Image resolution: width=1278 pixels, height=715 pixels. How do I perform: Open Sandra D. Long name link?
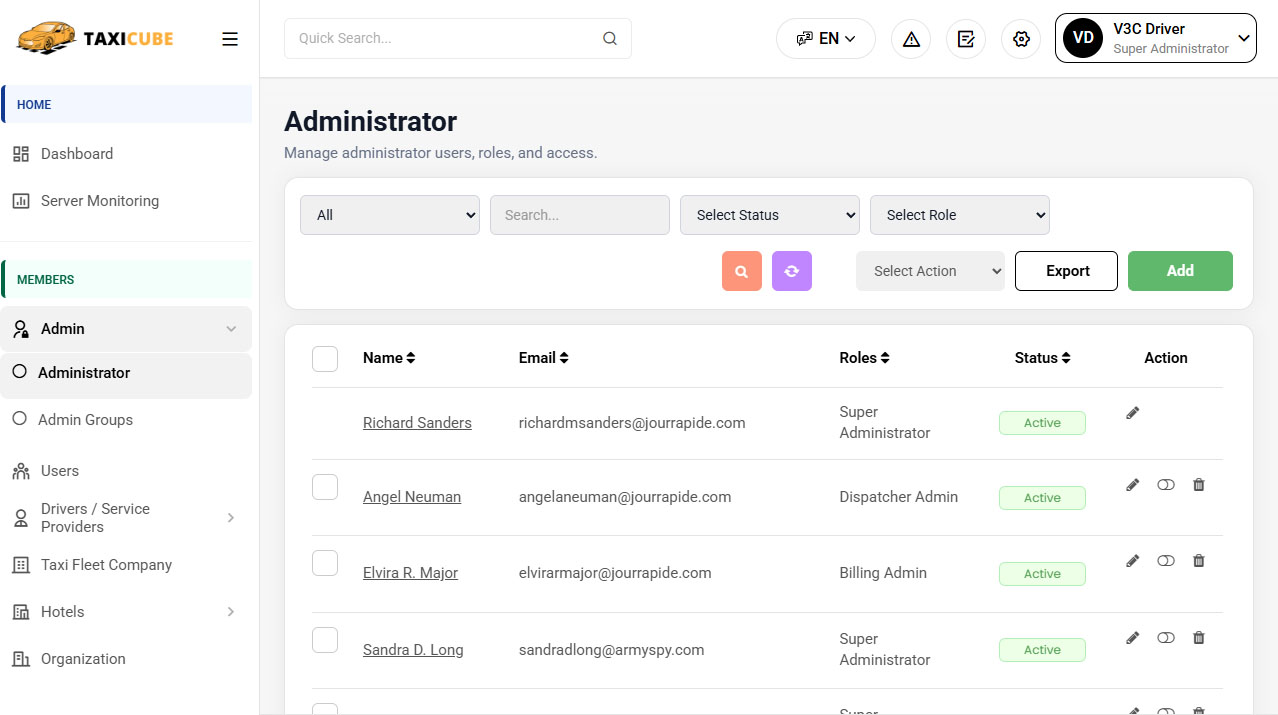click(413, 650)
